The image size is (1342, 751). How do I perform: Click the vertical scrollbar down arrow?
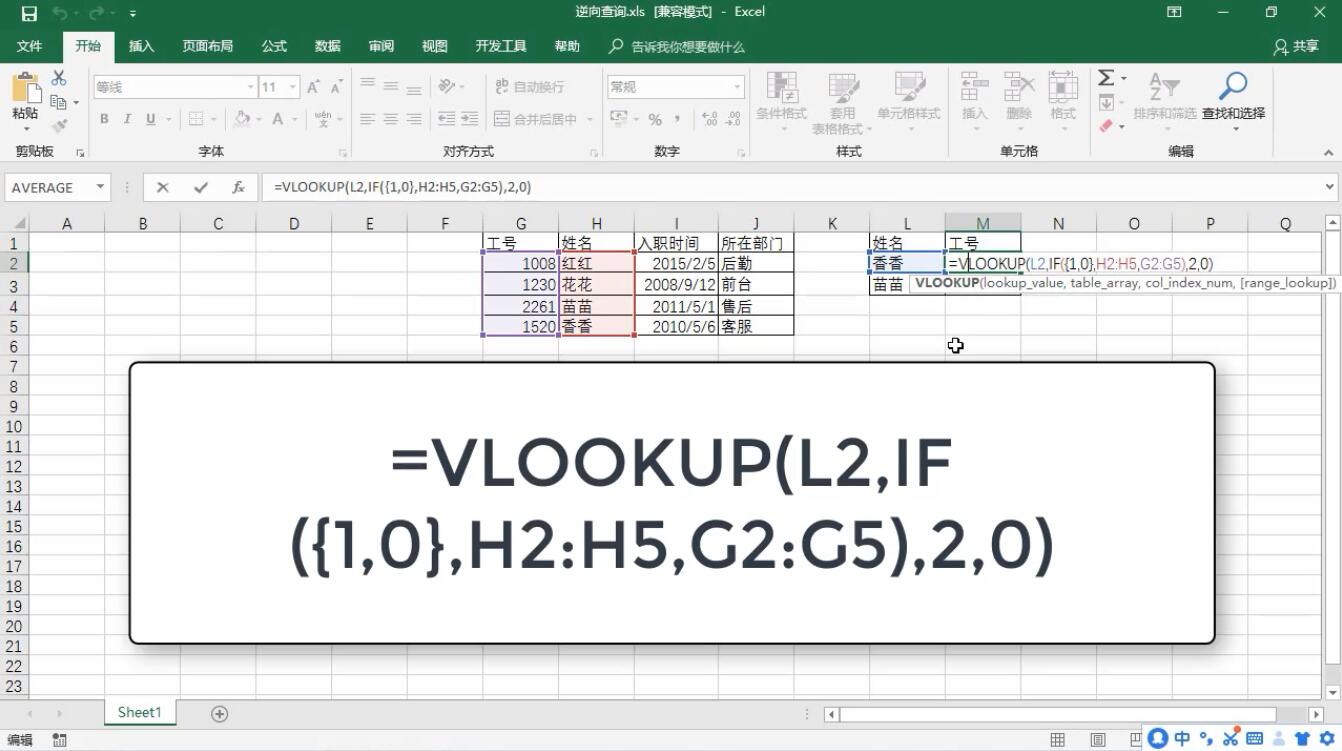(x=1332, y=692)
